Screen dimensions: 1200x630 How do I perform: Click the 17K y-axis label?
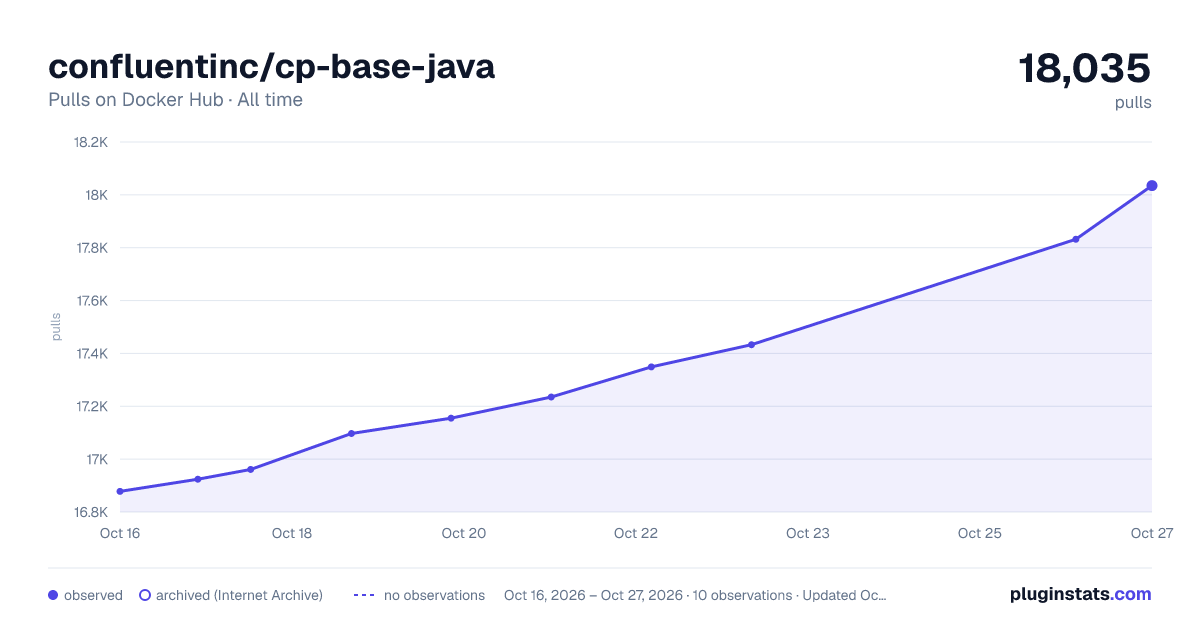pos(97,460)
